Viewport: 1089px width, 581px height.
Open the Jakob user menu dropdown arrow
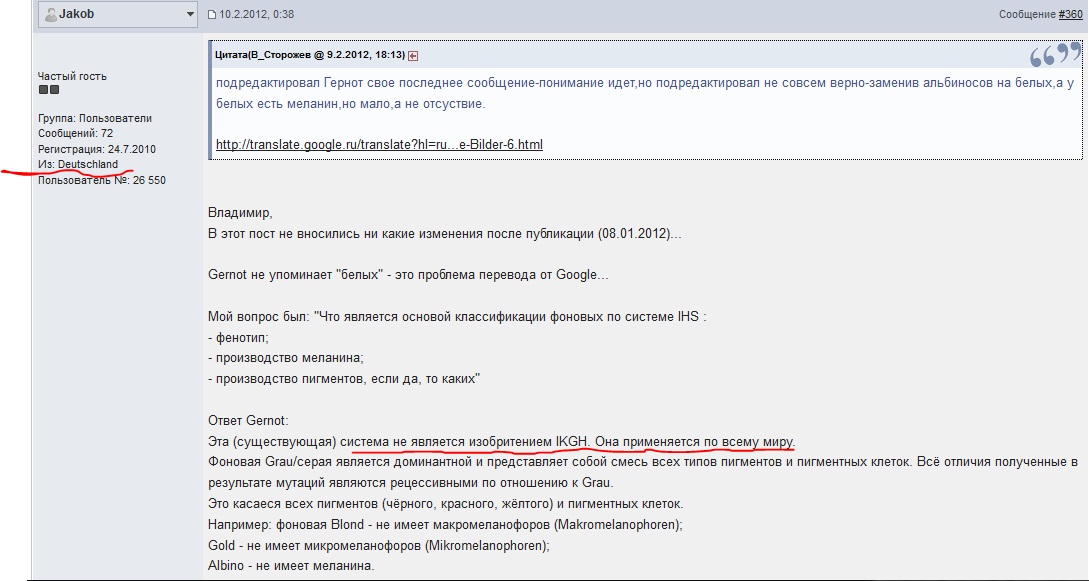click(190, 15)
